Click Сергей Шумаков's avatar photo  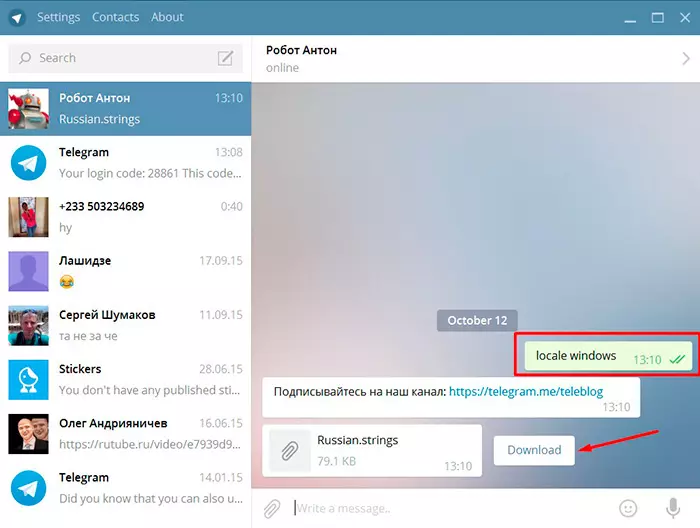[x=29, y=325]
